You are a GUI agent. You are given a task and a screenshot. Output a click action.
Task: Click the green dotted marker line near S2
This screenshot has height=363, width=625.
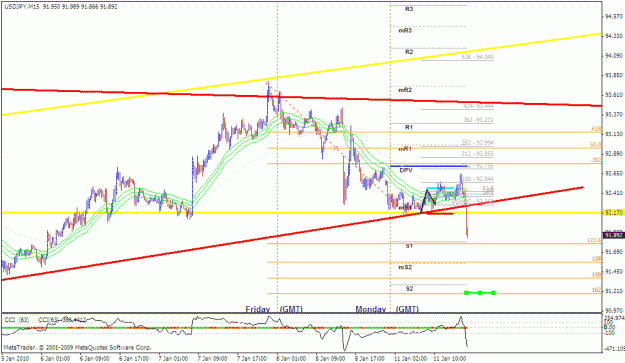[x=480, y=293]
